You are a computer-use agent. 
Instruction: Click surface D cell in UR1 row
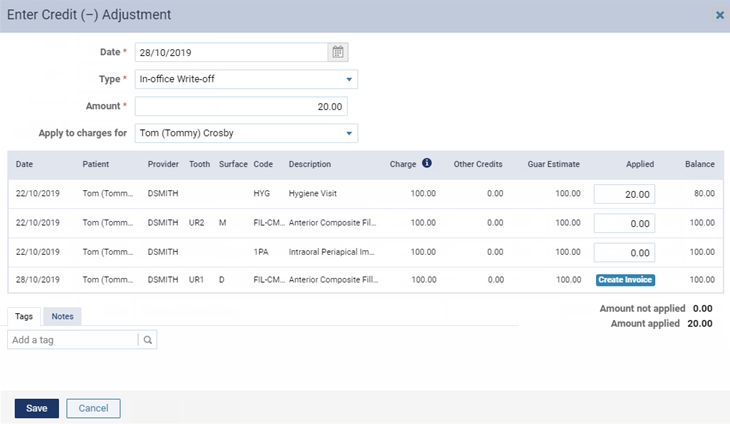coord(222,279)
